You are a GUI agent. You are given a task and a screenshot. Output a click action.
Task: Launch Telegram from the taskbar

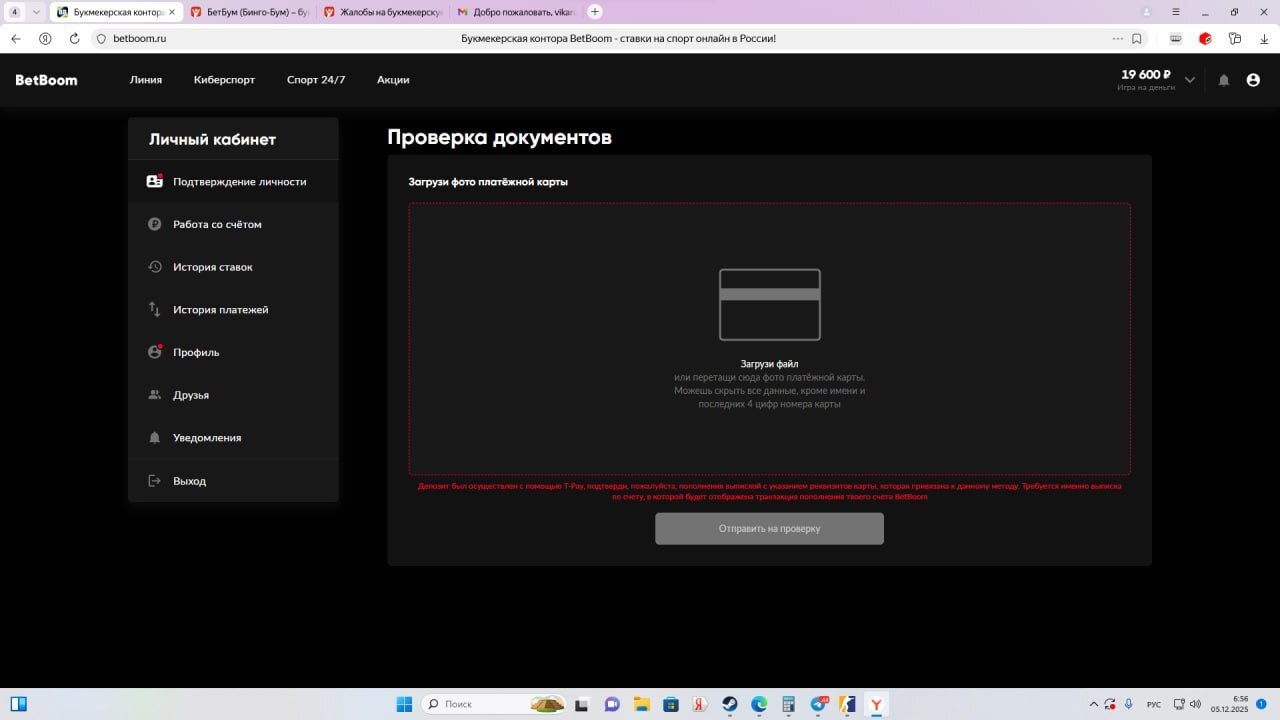pos(818,704)
